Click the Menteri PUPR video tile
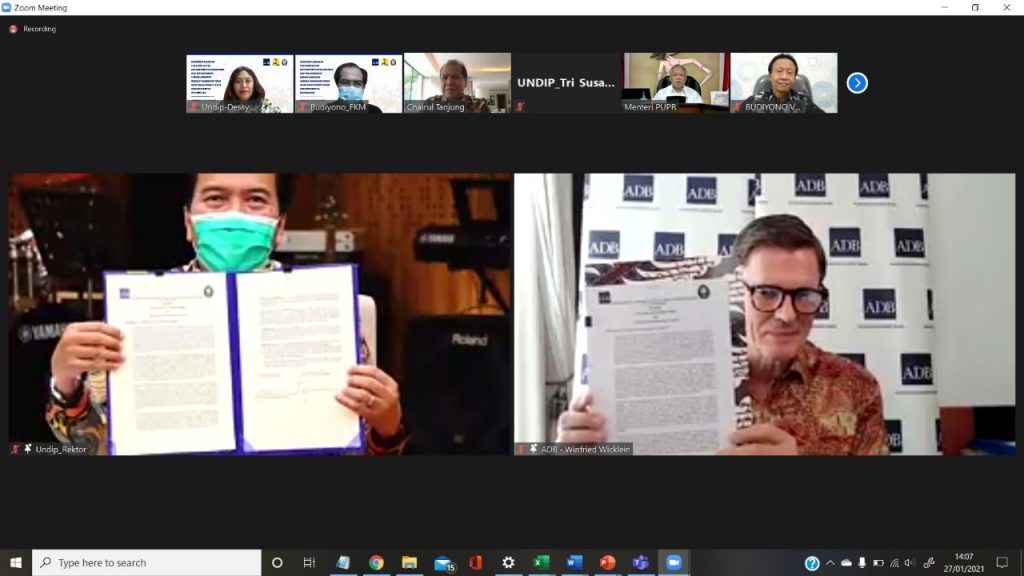Viewport: 1024px width, 576px height. click(x=674, y=83)
